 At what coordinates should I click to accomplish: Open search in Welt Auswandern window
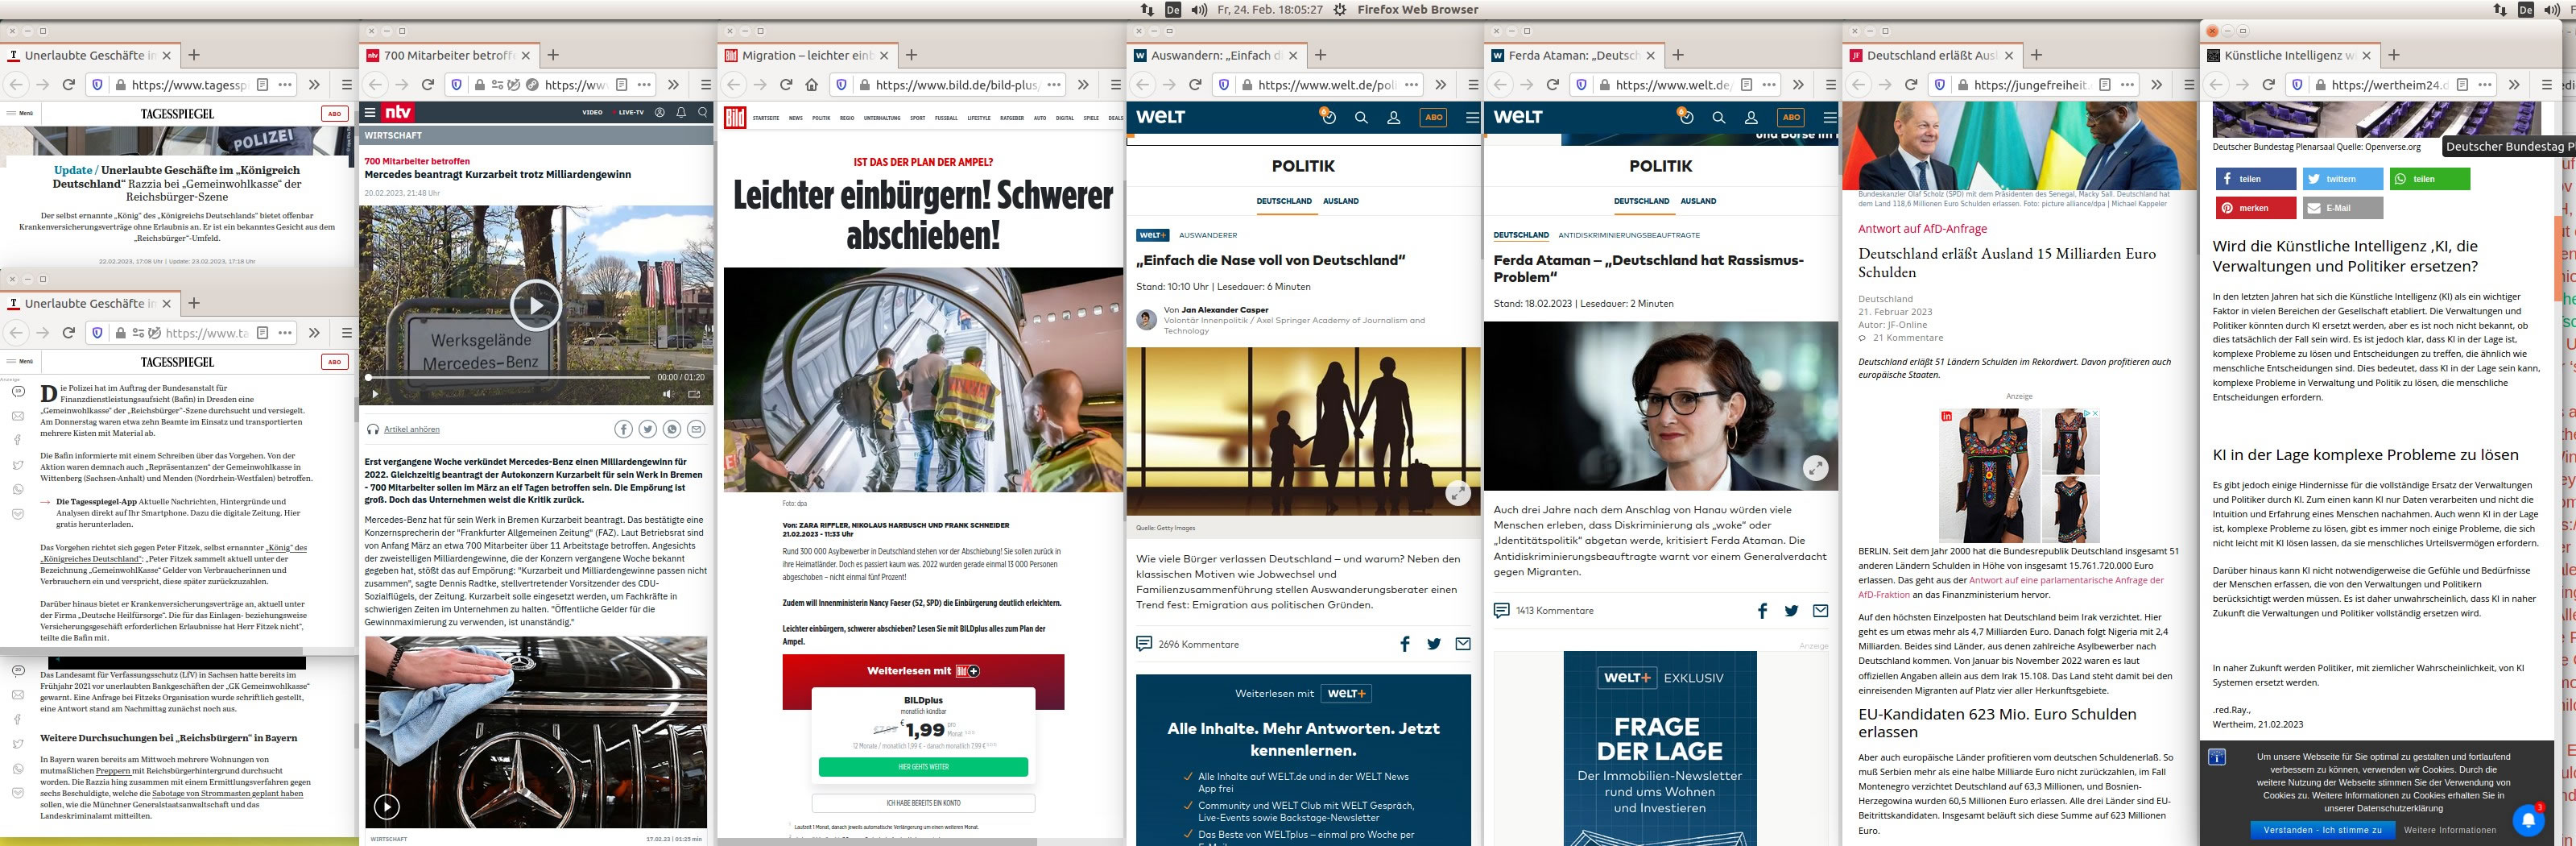click(1361, 117)
